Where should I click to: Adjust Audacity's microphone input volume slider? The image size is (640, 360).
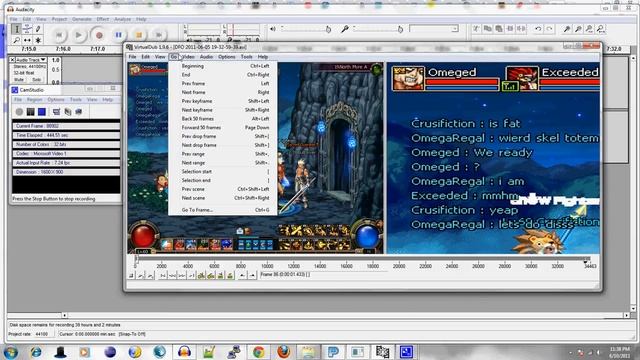click(x=378, y=29)
